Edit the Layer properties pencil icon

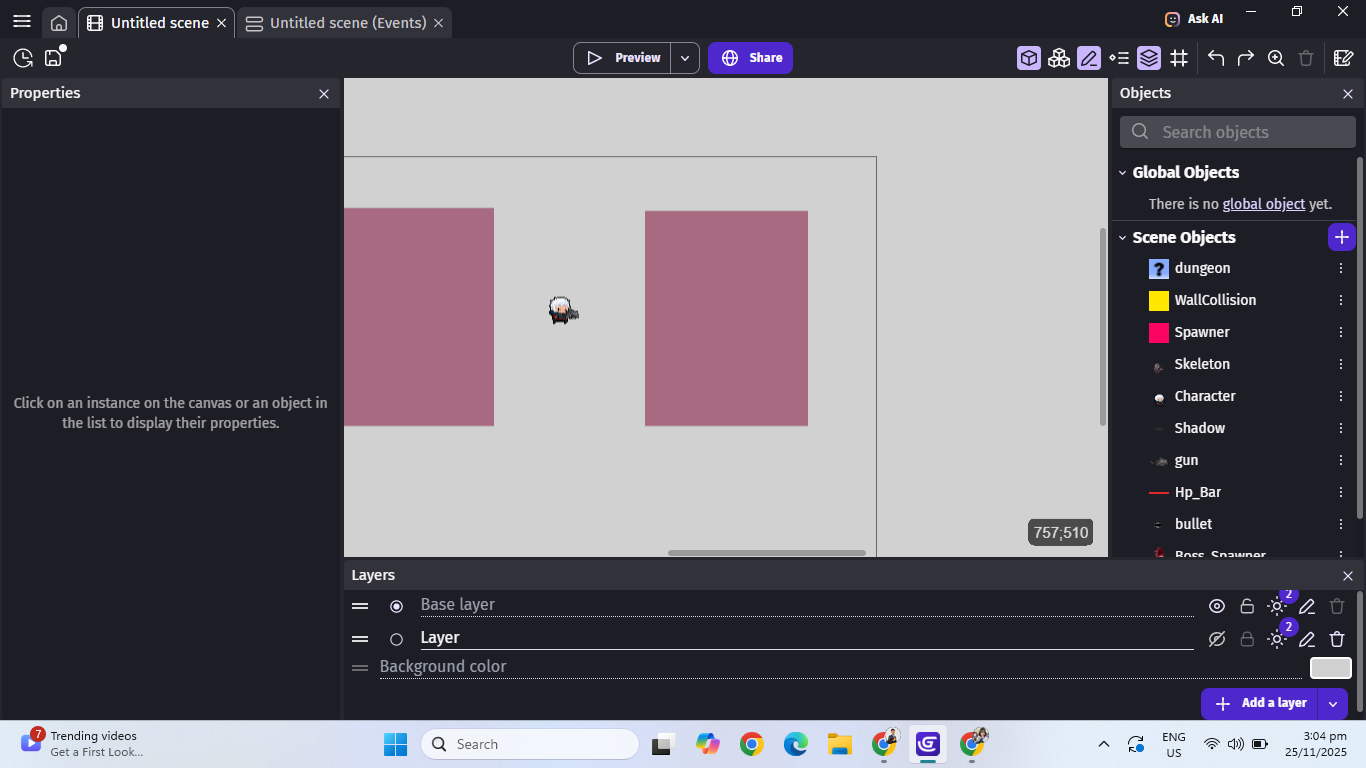(x=1307, y=639)
